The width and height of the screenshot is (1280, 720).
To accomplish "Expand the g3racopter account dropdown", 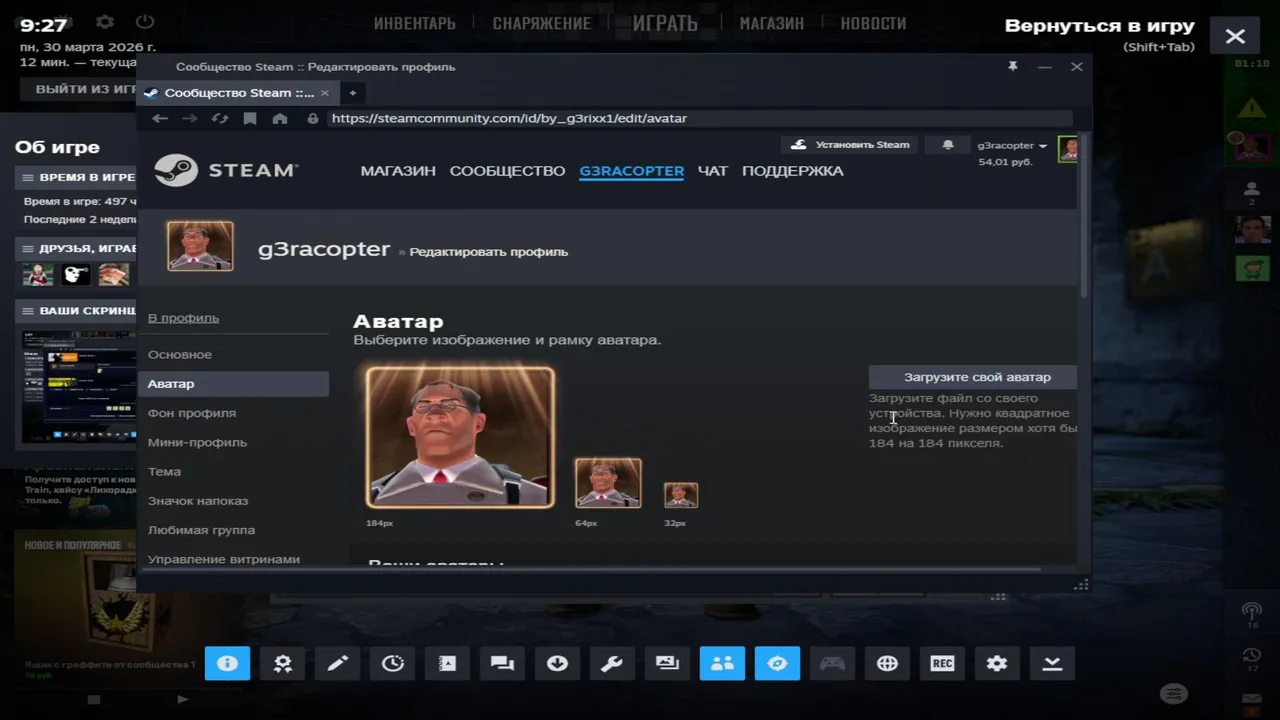I will 1012,145.
